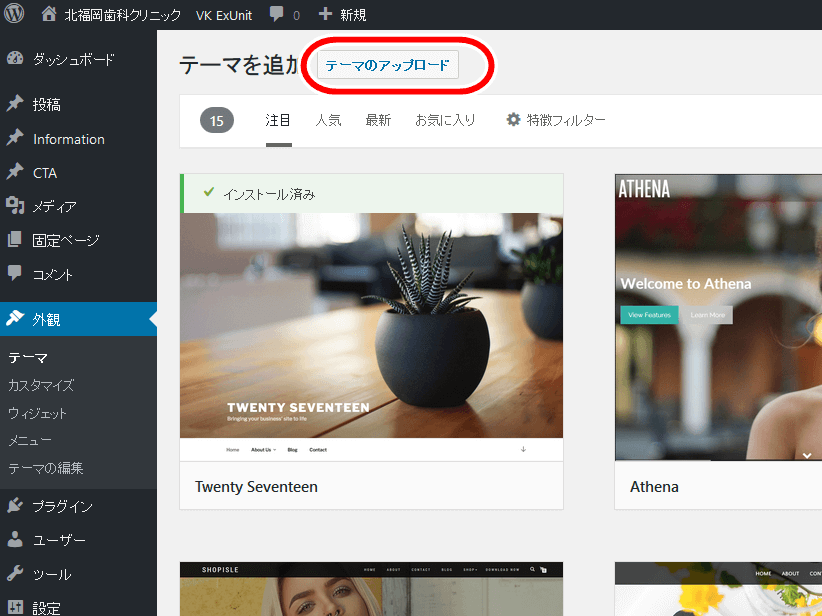Open メディア in the sidebar menu
The width and height of the screenshot is (822, 616).
pyautogui.click(x=55, y=207)
